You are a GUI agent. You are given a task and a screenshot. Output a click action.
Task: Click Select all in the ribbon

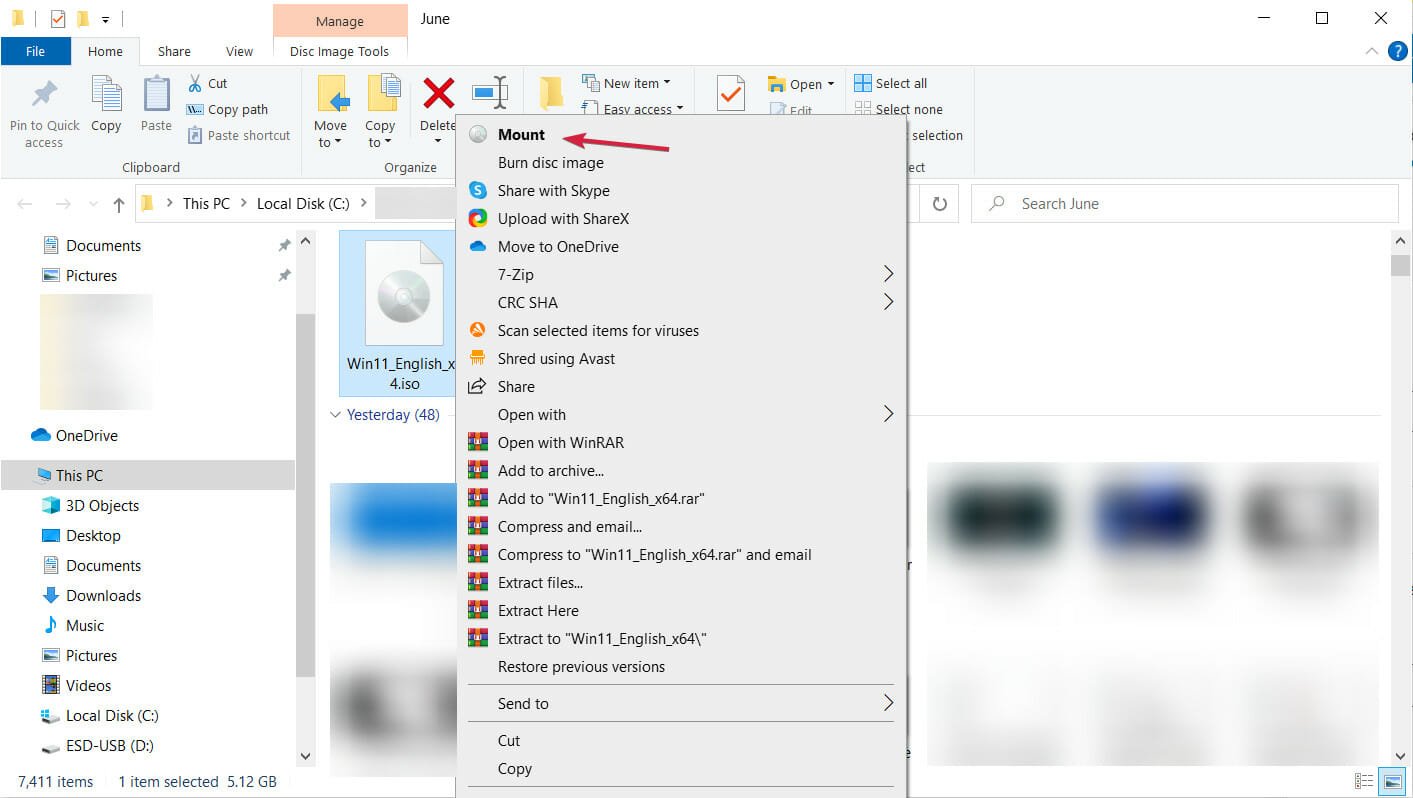[890, 83]
